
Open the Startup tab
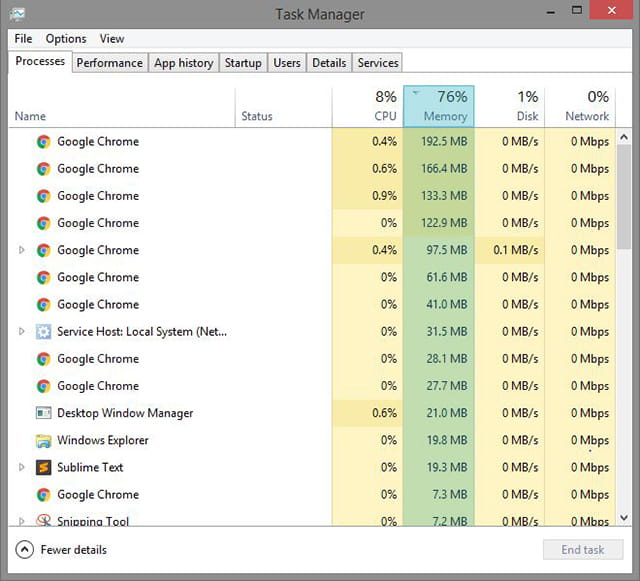click(x=243, y=63)
